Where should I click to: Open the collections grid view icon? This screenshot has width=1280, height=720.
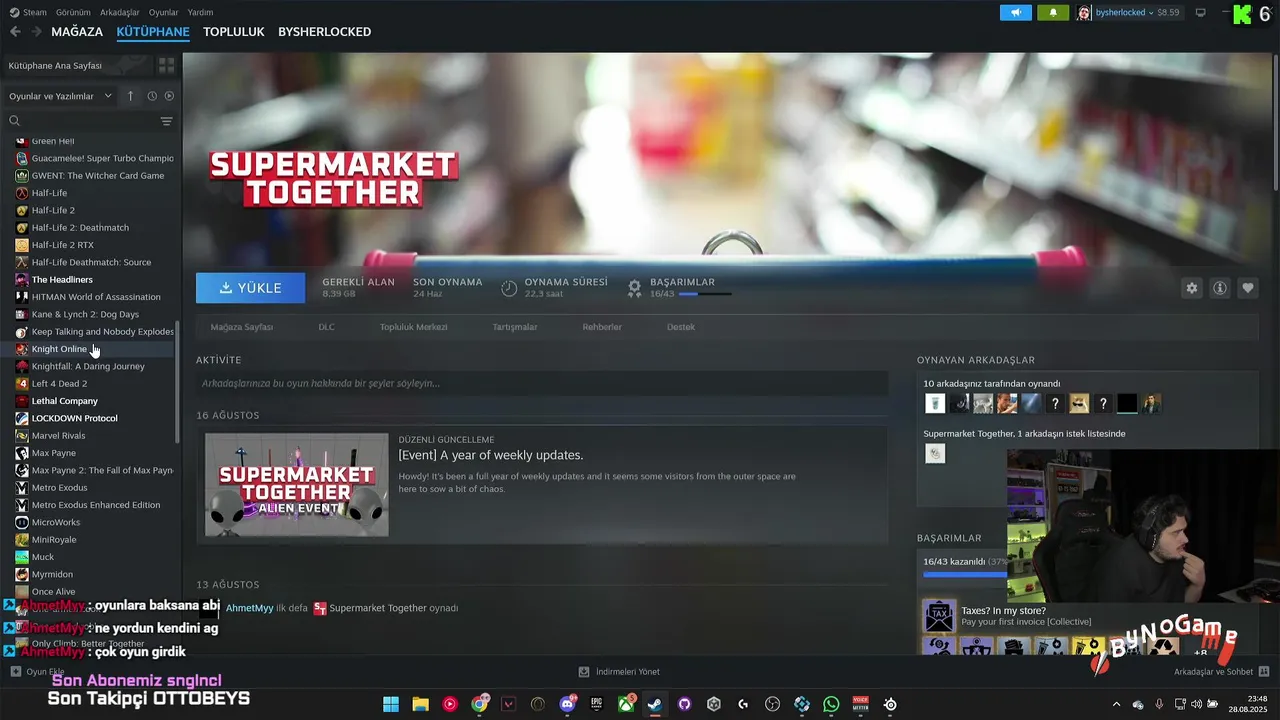tap(166, 65)
